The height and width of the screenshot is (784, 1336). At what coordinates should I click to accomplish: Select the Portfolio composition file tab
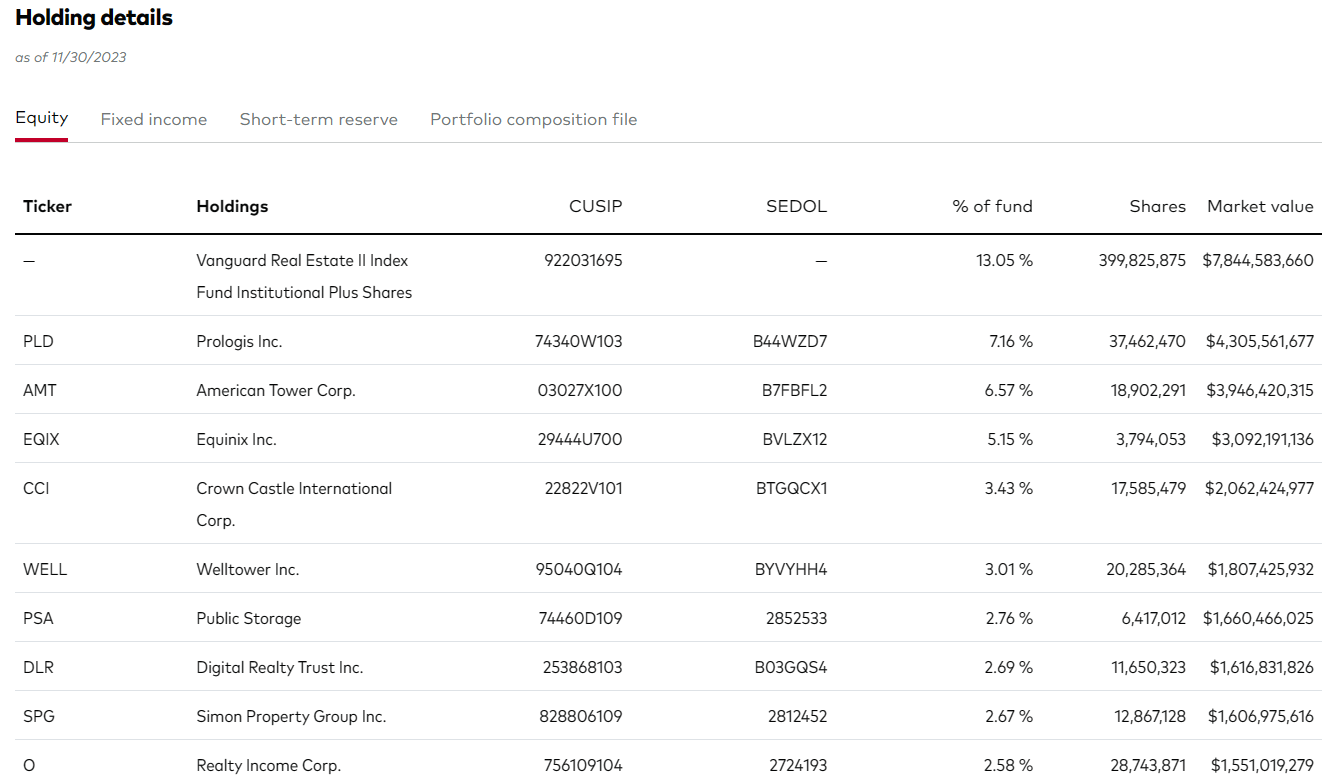(x=533, y=119)
